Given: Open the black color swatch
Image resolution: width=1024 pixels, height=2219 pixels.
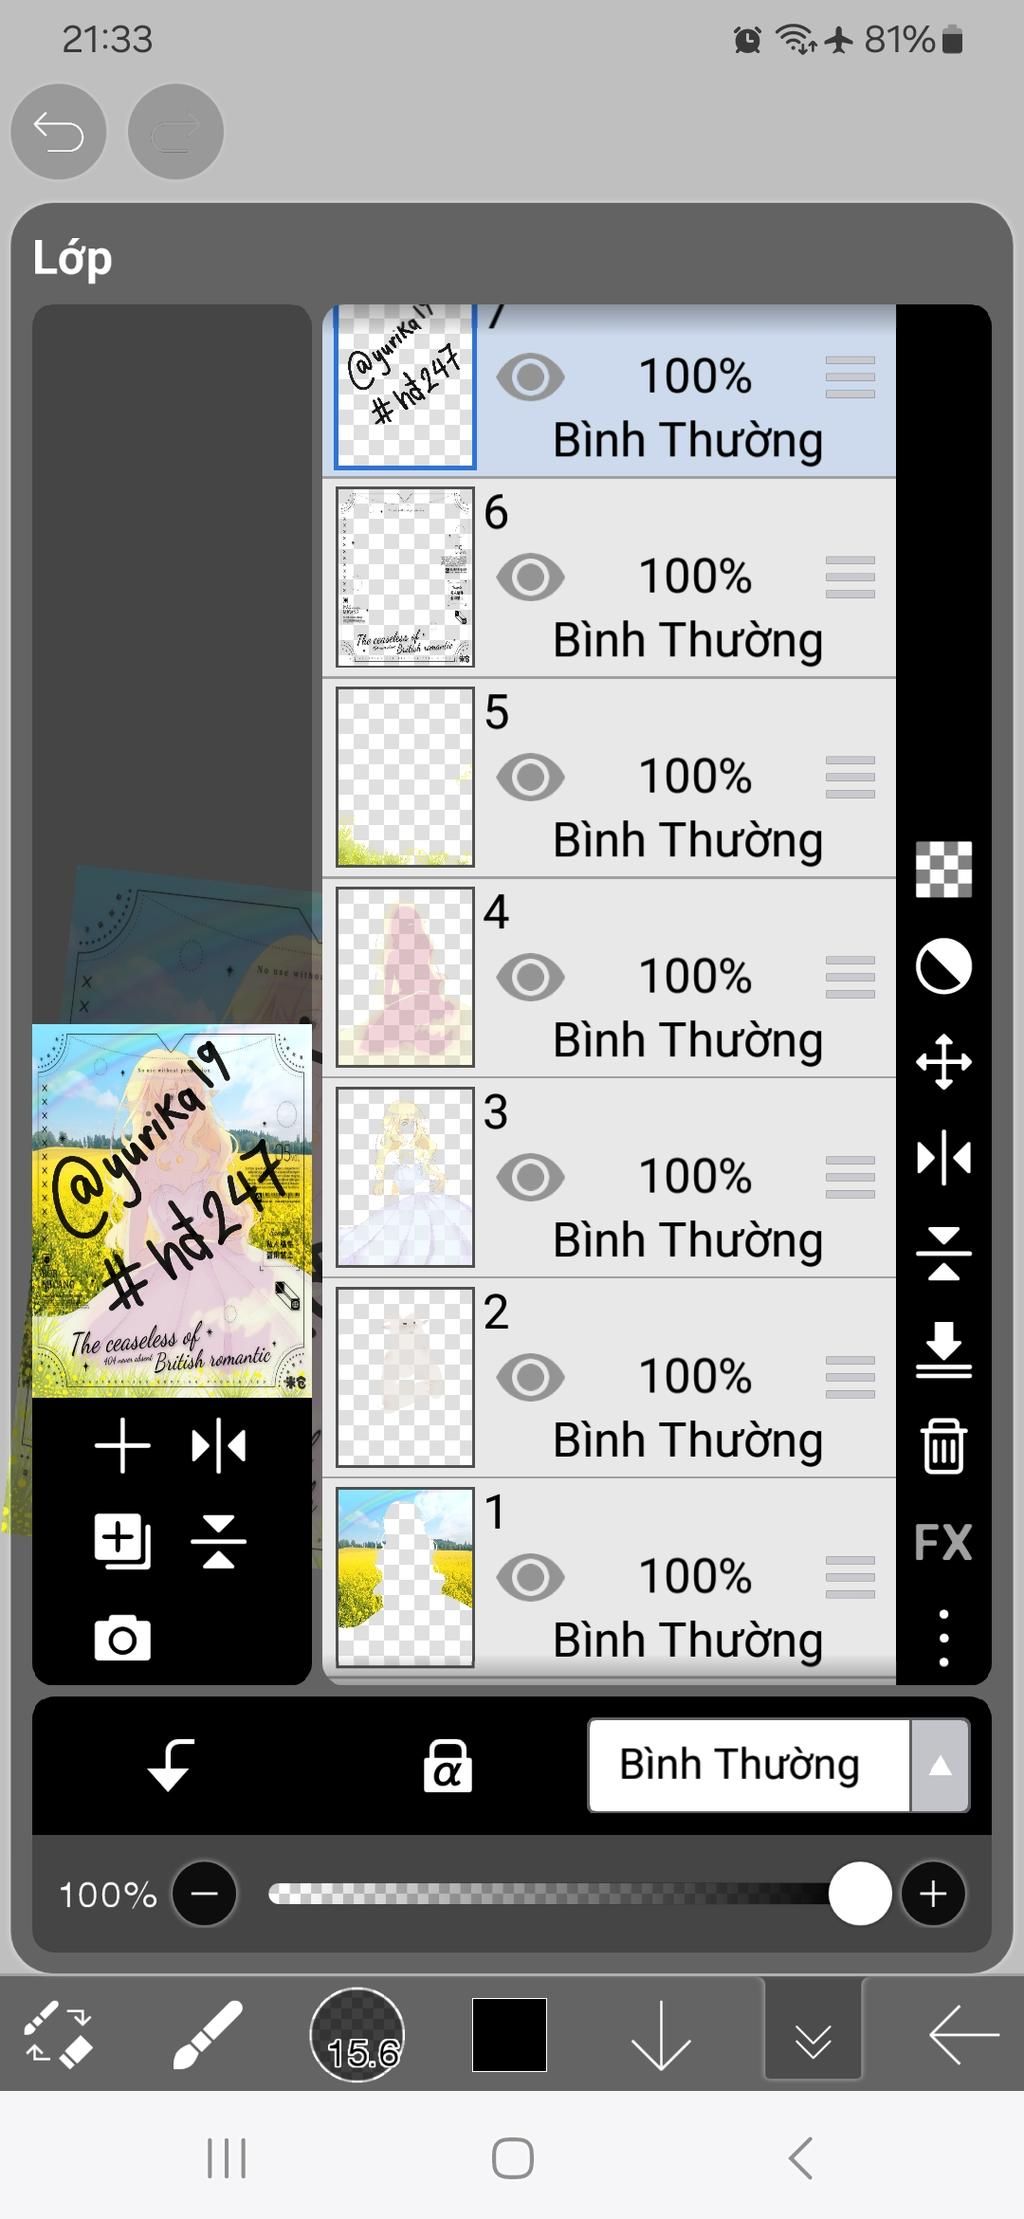Looking at the screenshot, I should click(x=509, y=2034).
